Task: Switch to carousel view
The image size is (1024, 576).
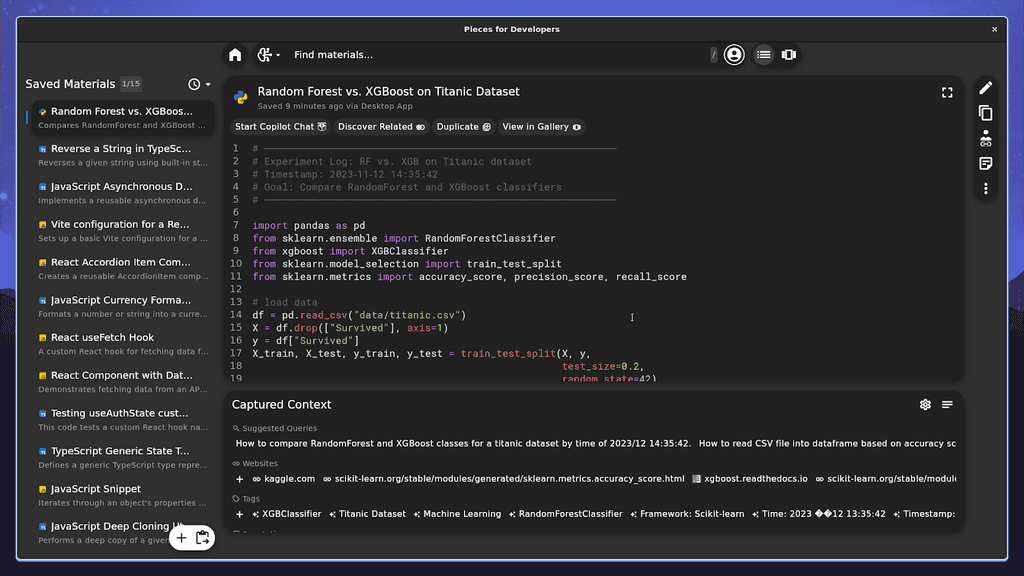Action: (789, 55)
